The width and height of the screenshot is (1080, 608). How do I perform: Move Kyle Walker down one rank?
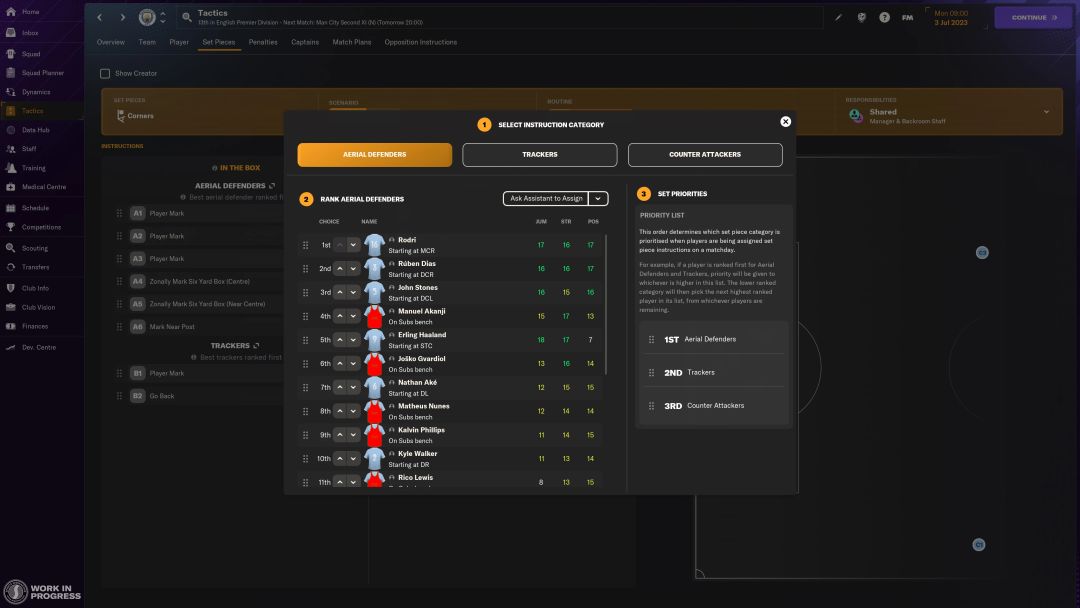click(353, 459)
